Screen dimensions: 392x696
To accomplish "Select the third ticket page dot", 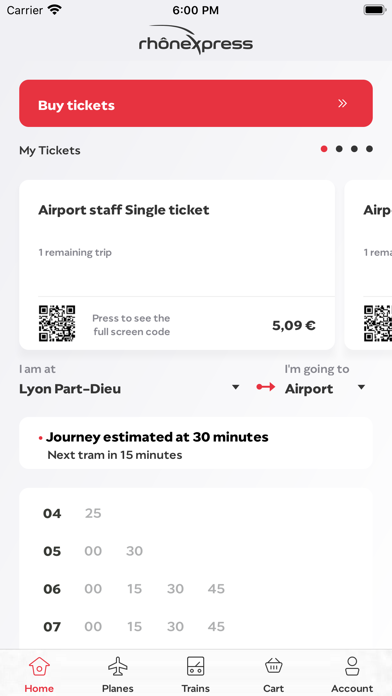I will point(354,149).
